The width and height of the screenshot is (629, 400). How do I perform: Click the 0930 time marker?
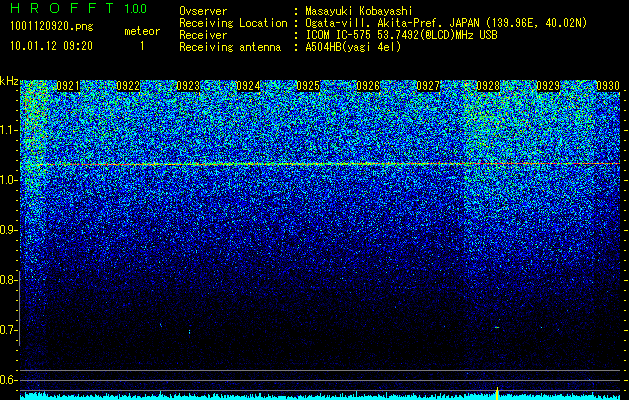pos(608,86)
